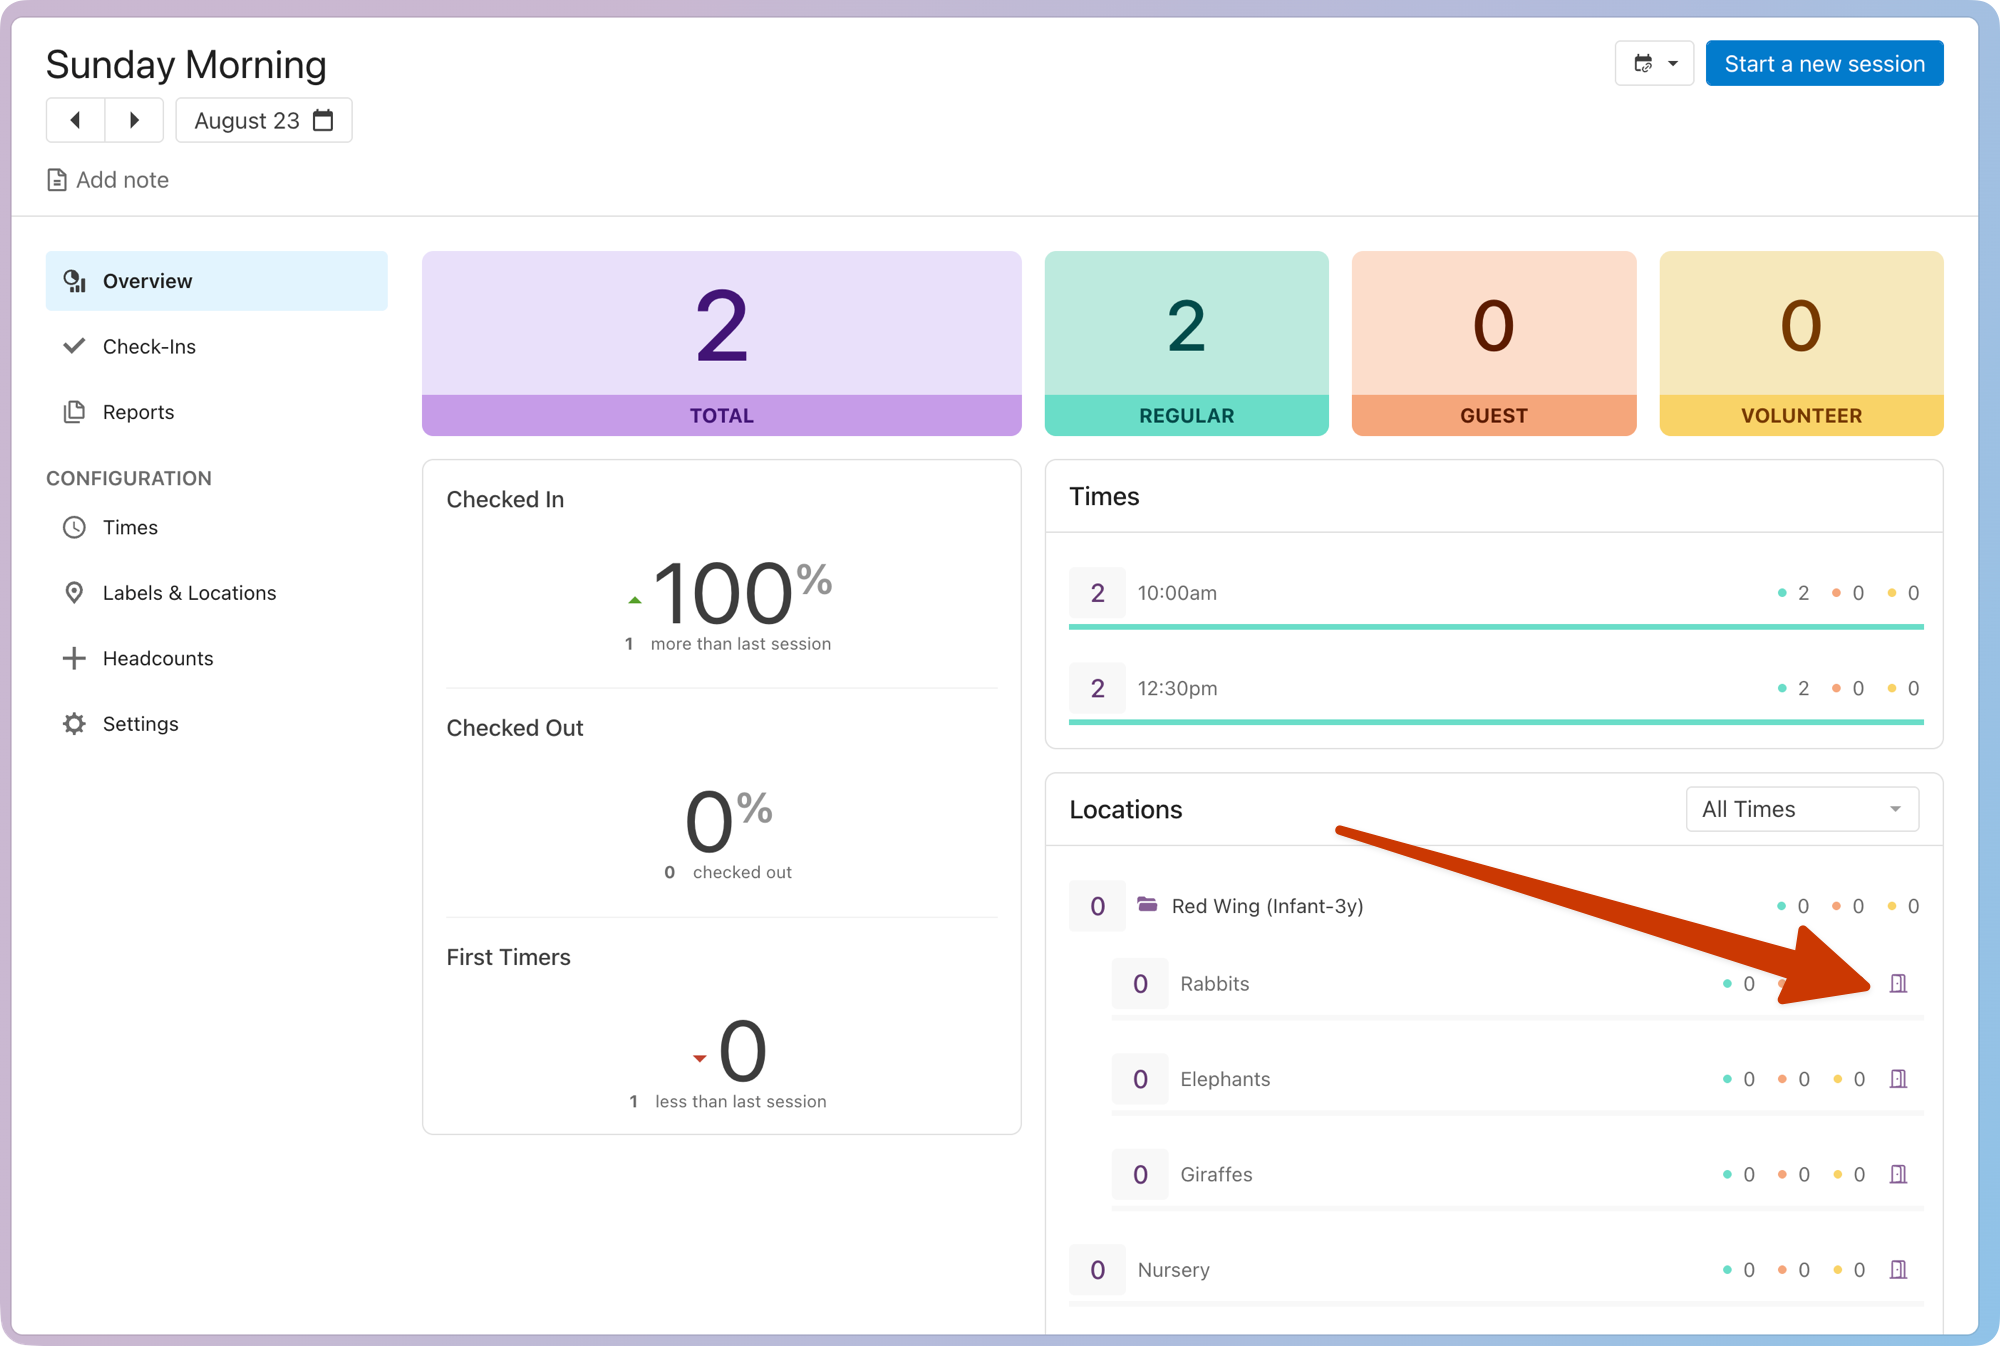Open Headcounts configuration

click(x=217, y=658)
